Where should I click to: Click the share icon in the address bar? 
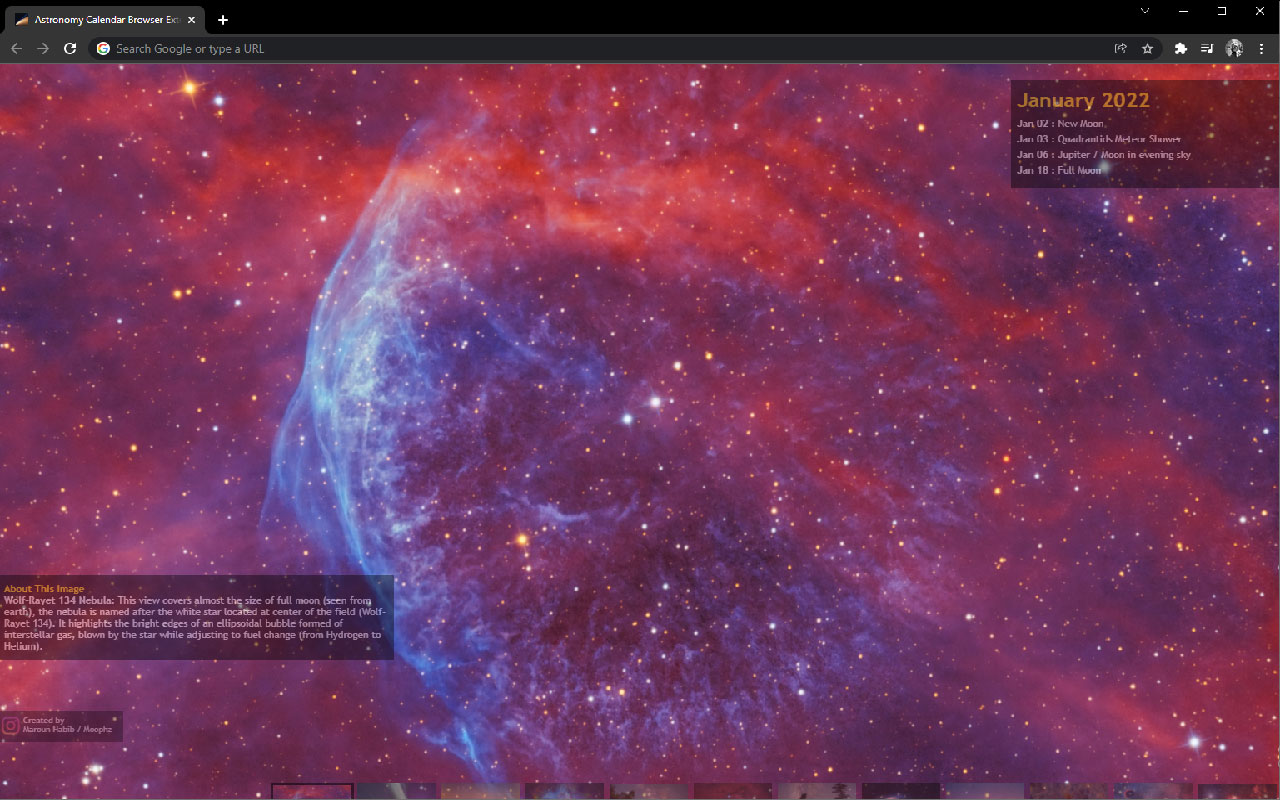click(1120, 48)
